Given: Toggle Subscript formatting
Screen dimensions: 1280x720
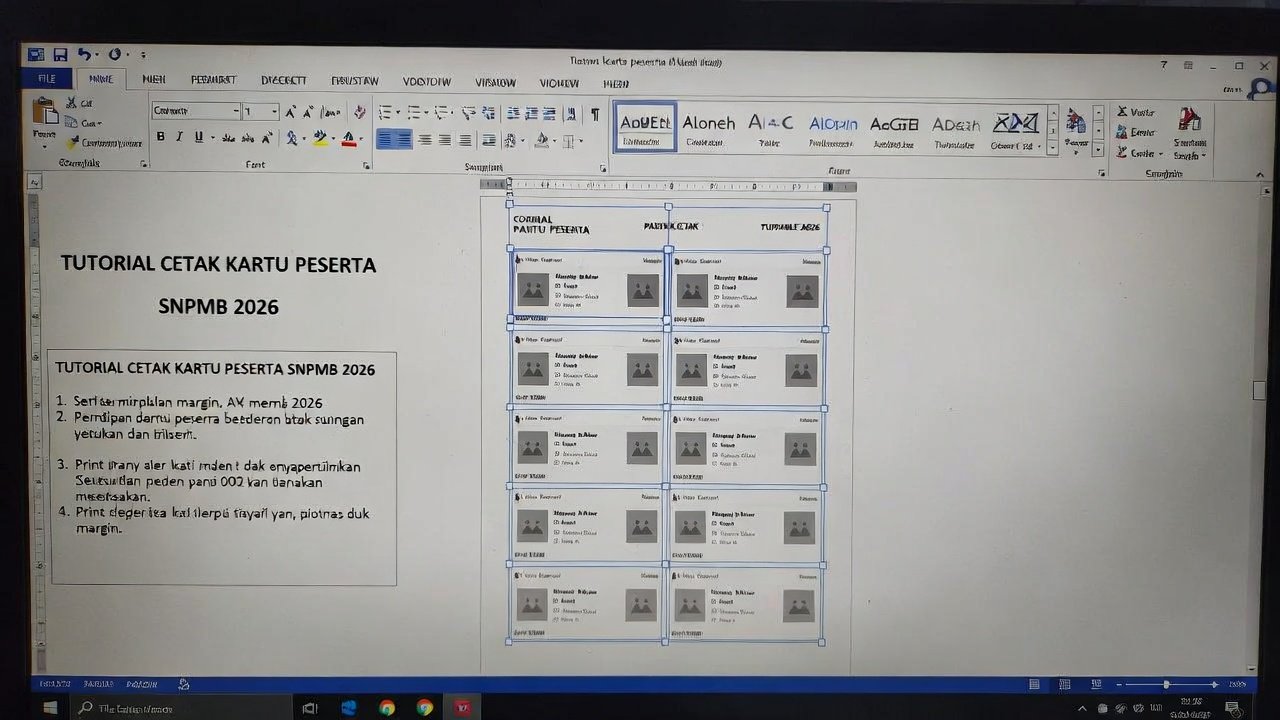Looking at the screenshot, I should [x=248, y=138].
